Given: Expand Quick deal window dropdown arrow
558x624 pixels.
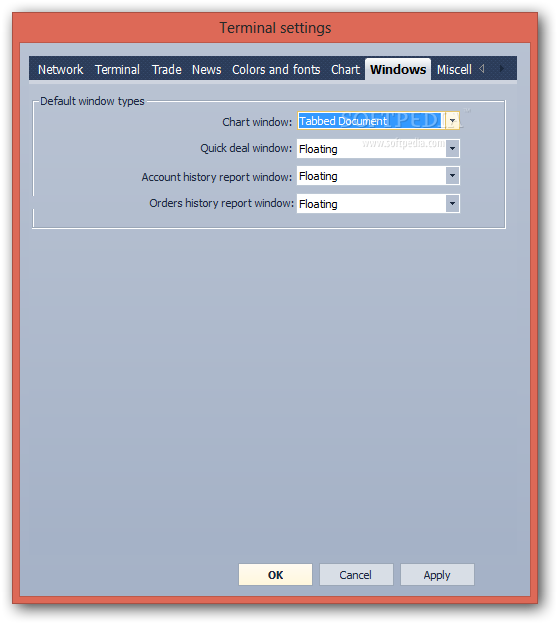Looking at the screenshot, I should coord(453,148).
